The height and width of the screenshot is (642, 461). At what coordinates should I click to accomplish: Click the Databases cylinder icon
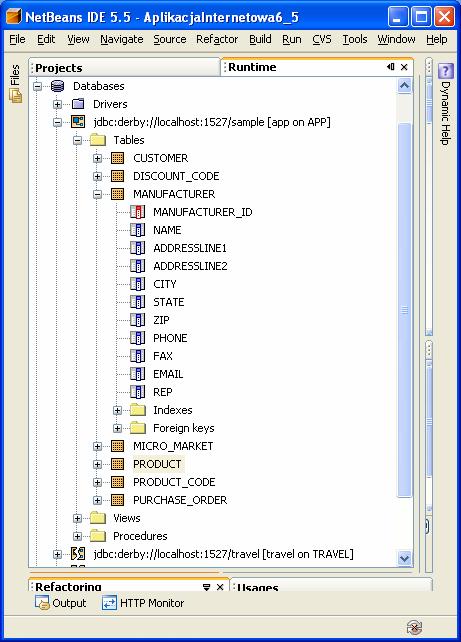(58, 86)
